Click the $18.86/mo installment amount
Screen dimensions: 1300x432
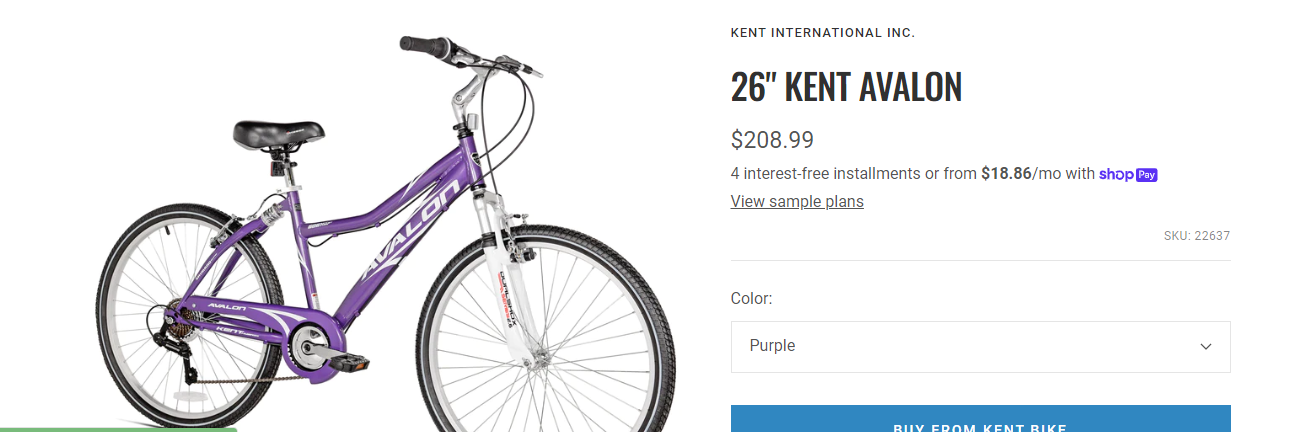pyautogui.click(x=1006, y=174)
